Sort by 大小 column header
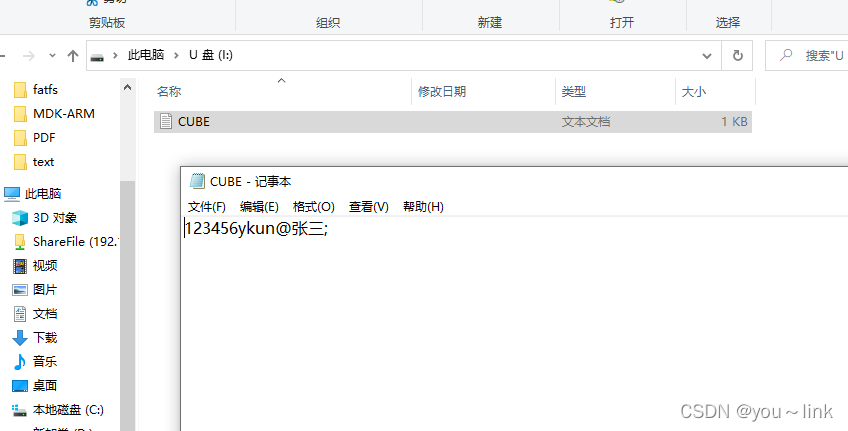Screen dimensions: 848x431 click(694, 92)
